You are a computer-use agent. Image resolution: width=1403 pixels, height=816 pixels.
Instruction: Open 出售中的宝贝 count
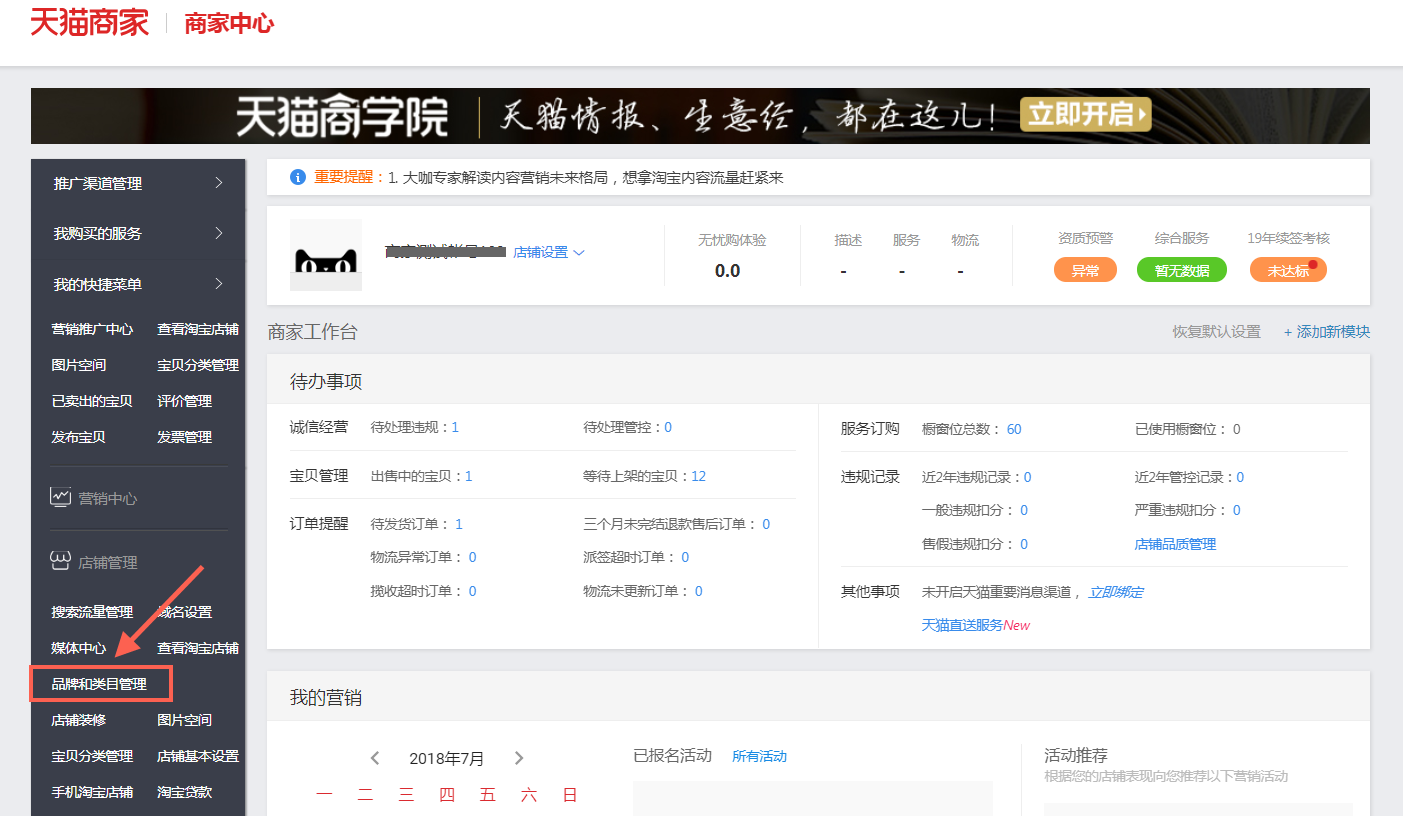(468, 476)
